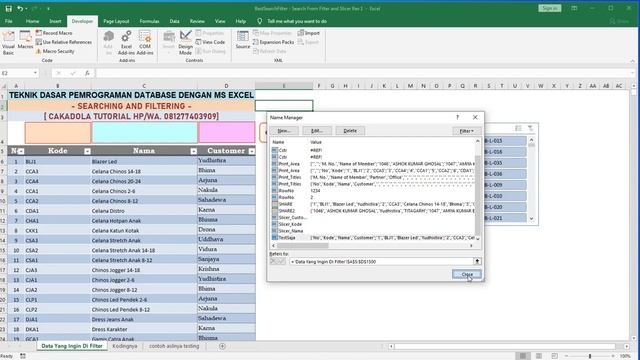This screenshot has width=640, height=360.
Task: Open Macro Security settings
Action: point(55,51)
